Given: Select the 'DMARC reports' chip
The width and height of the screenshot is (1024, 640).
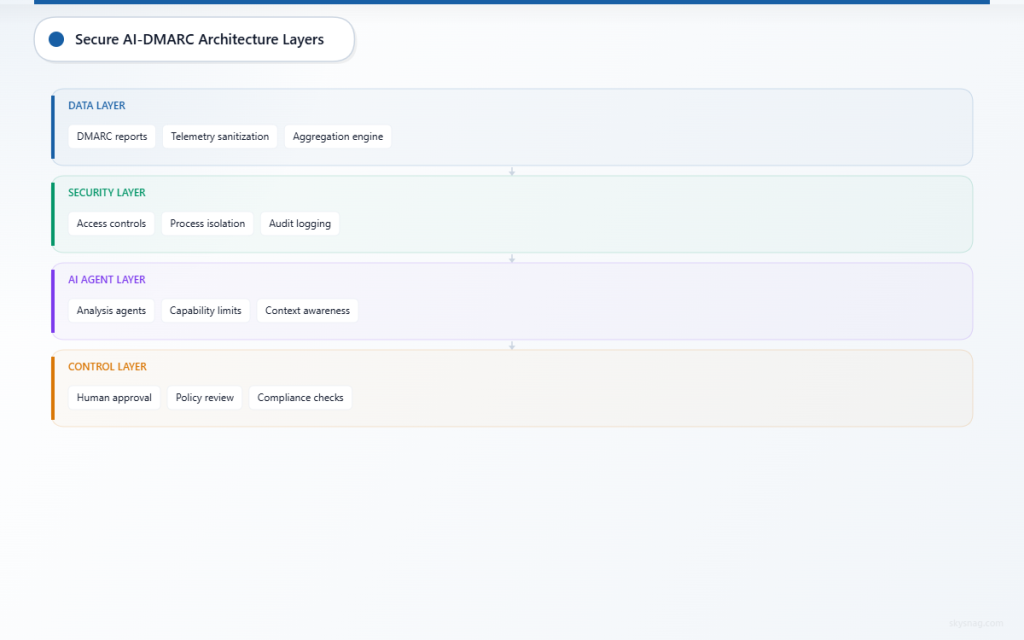Looking at the screenshot, I should point(112,136).
